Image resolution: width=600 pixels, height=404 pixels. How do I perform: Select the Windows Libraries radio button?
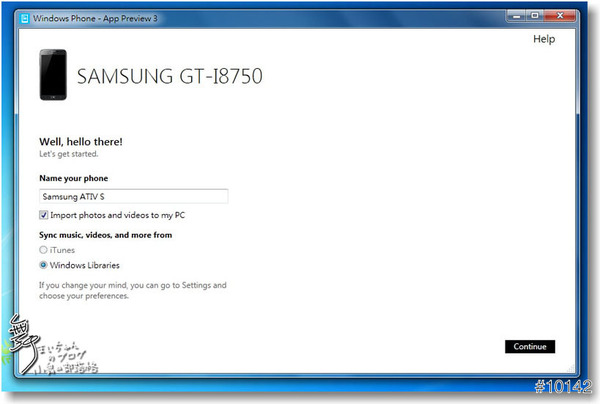coord(43,265)
